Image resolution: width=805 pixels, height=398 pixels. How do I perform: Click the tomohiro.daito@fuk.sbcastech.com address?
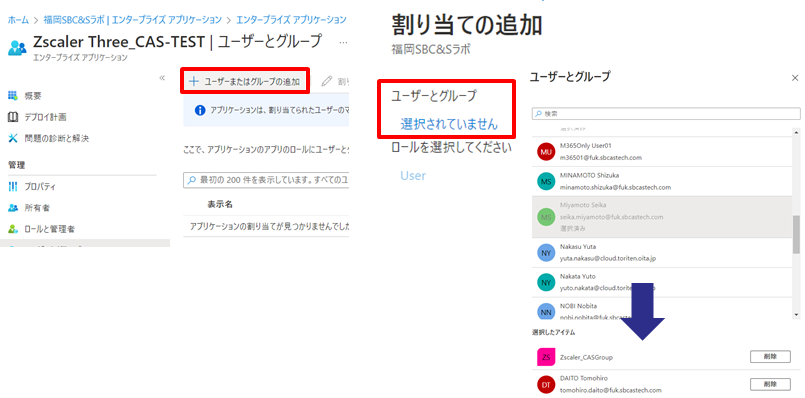(x=611, y=390)
